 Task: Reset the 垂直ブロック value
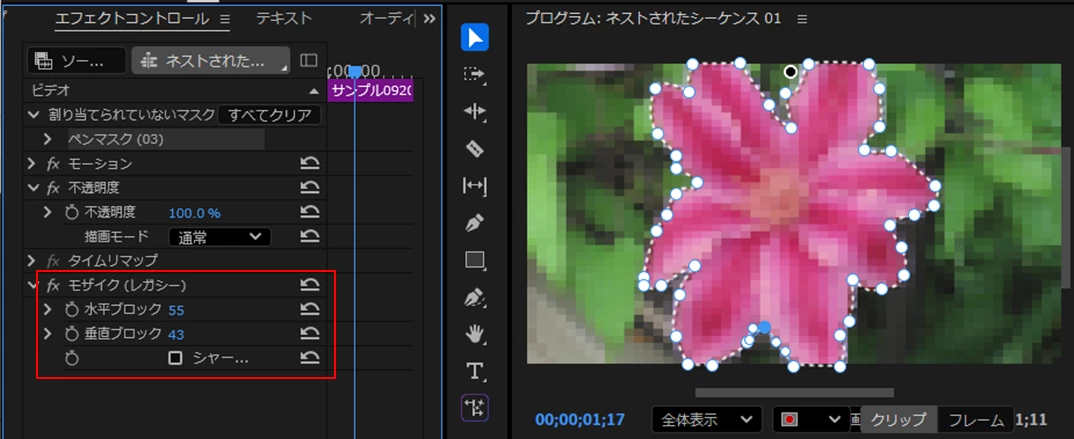point(310,334)
